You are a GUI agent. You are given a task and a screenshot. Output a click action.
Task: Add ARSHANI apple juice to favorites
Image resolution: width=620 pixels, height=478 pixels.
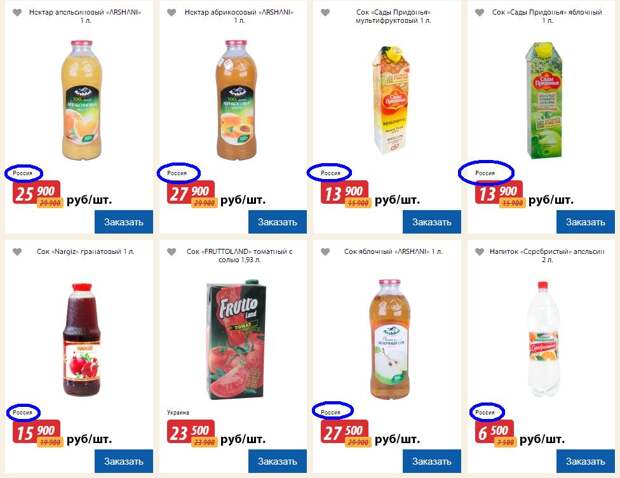click(x=325, y=252)
